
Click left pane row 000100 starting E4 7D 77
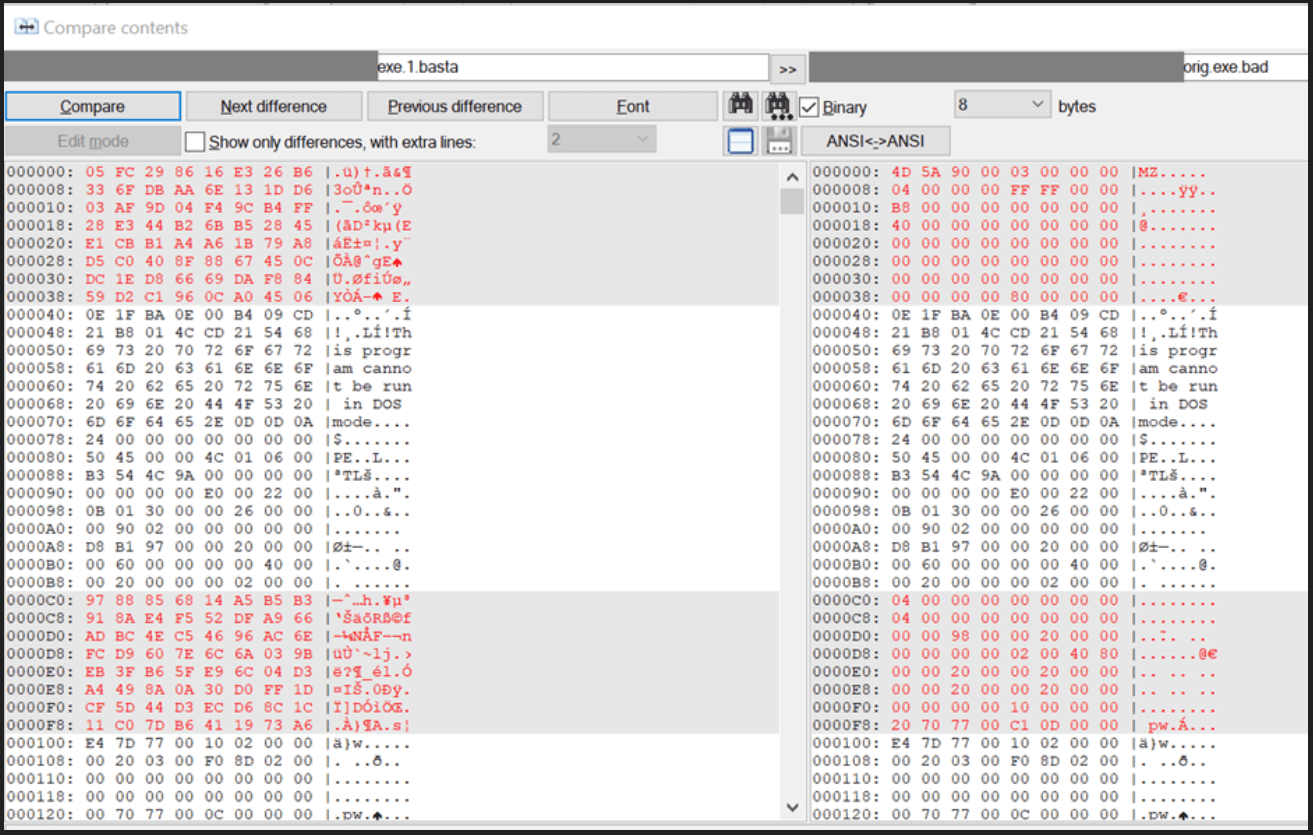210,744
